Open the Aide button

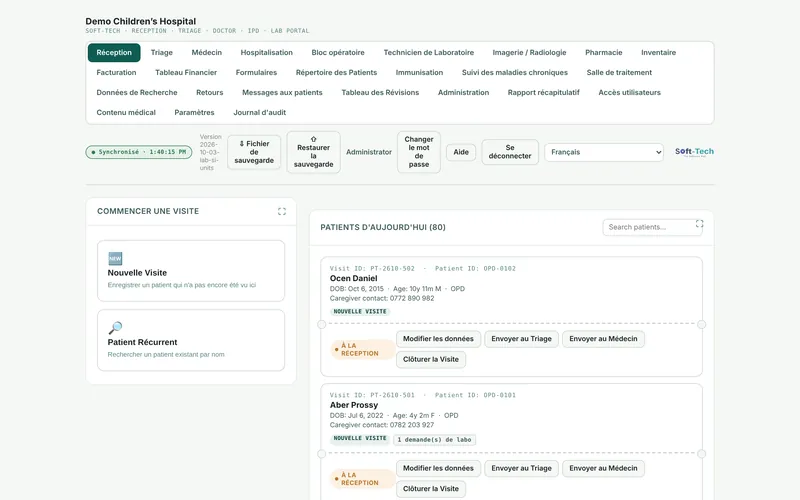pyautogui.click(x=461, y=152)
